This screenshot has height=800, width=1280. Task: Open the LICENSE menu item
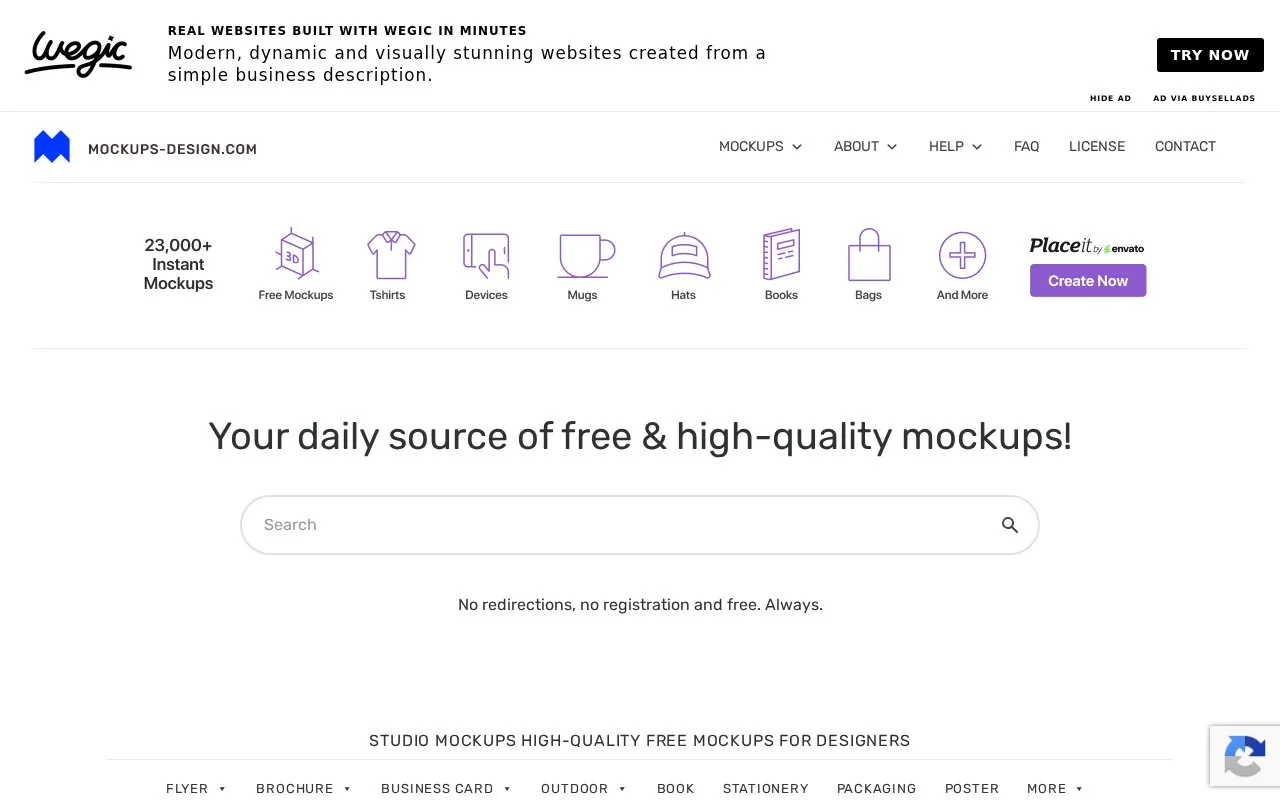(x=1097, y=146)
